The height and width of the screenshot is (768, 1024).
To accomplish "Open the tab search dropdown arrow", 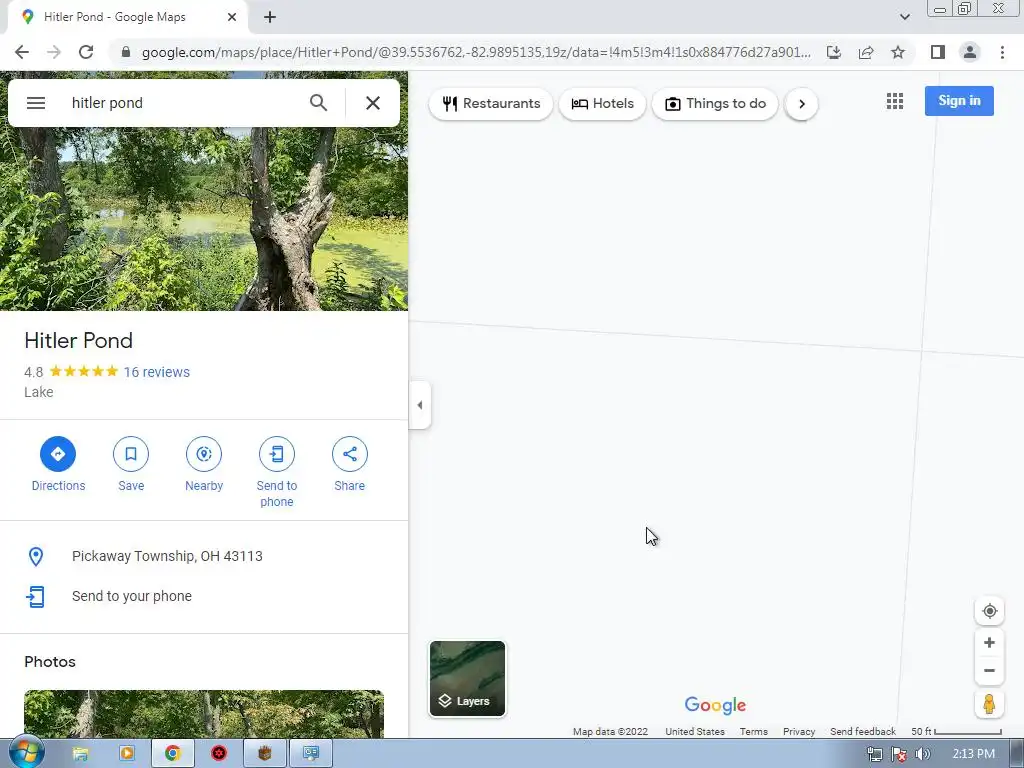I will (904, 17).
